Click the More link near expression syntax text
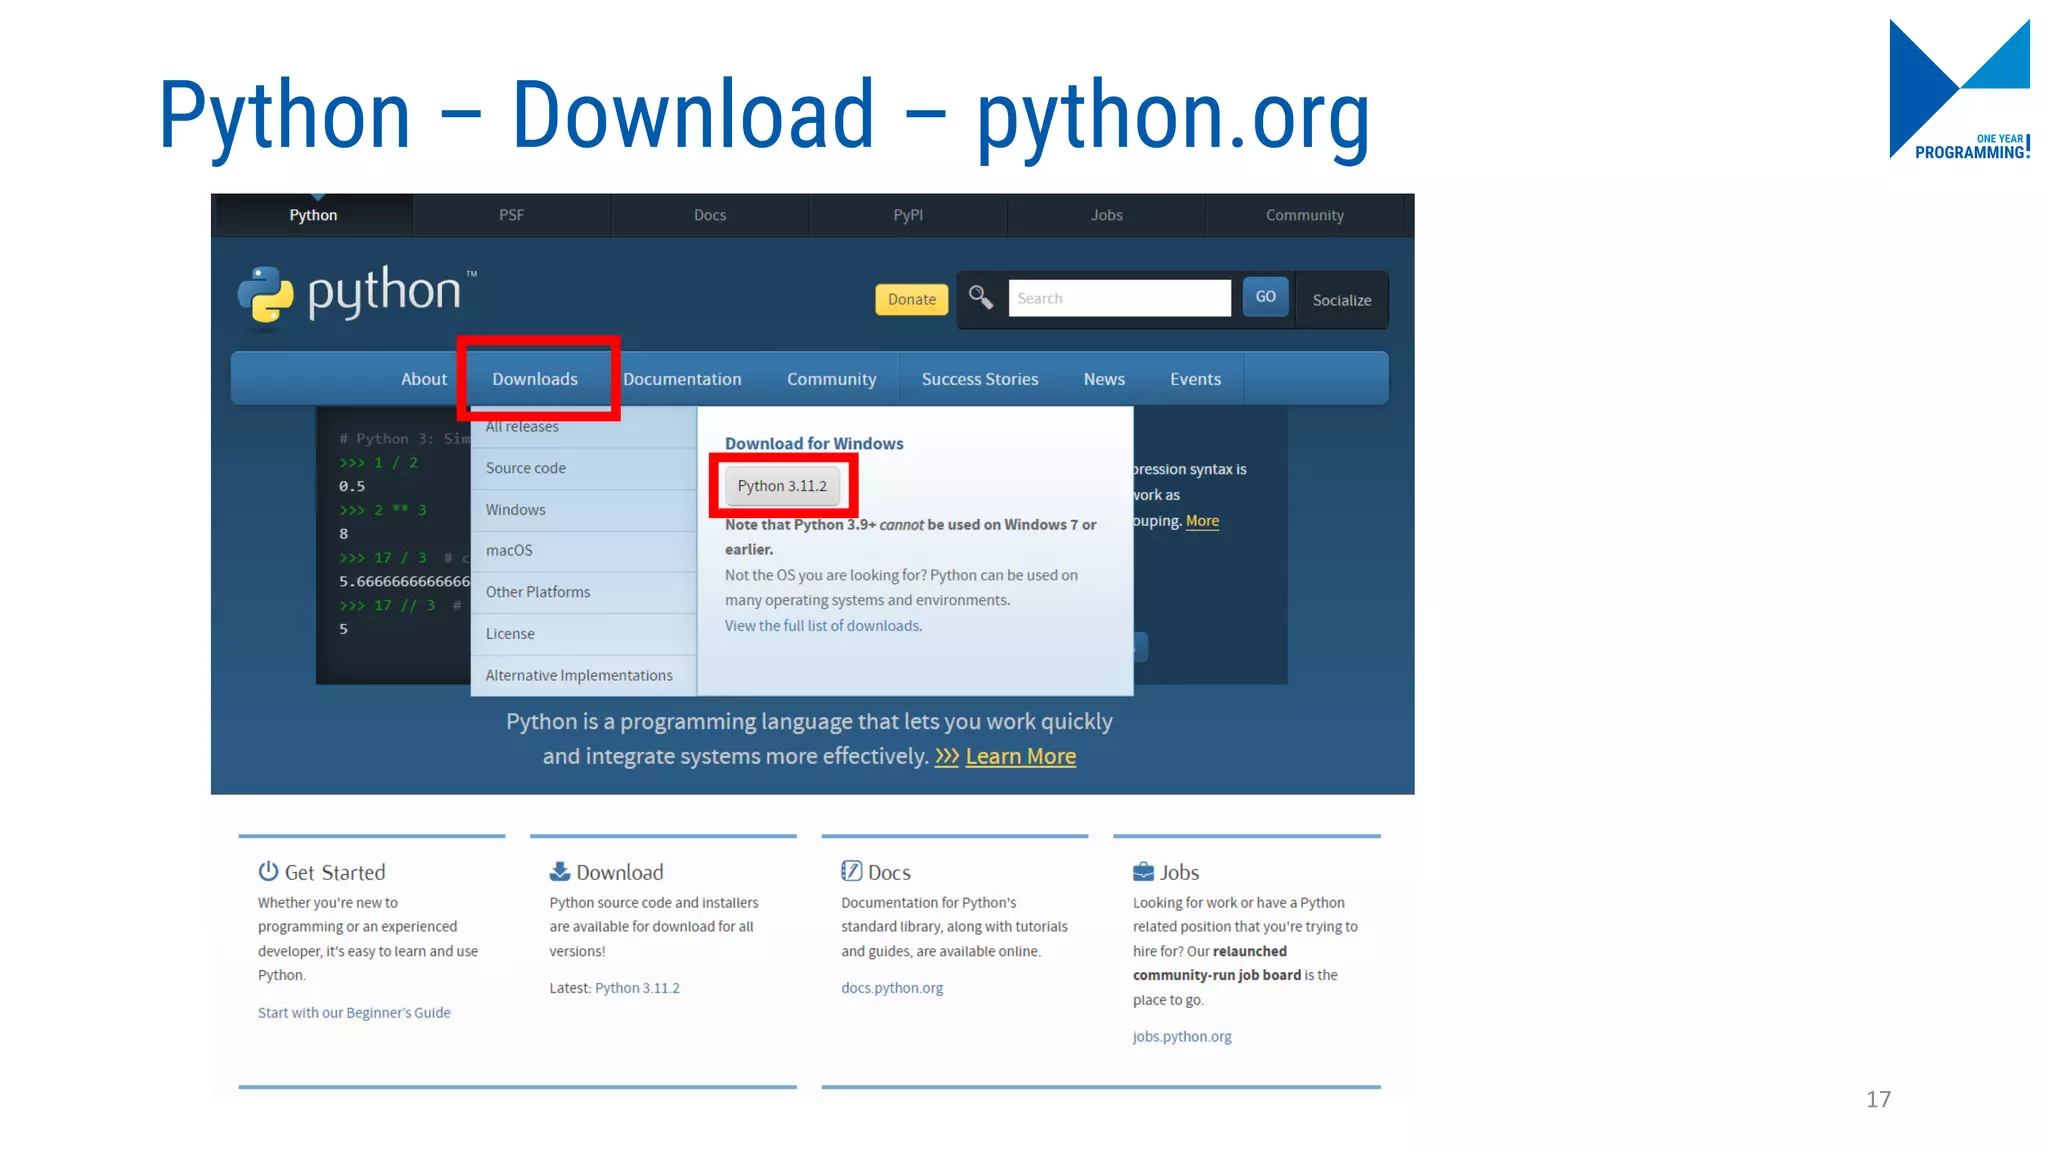2048x1152 pixels. point(1202,521)
